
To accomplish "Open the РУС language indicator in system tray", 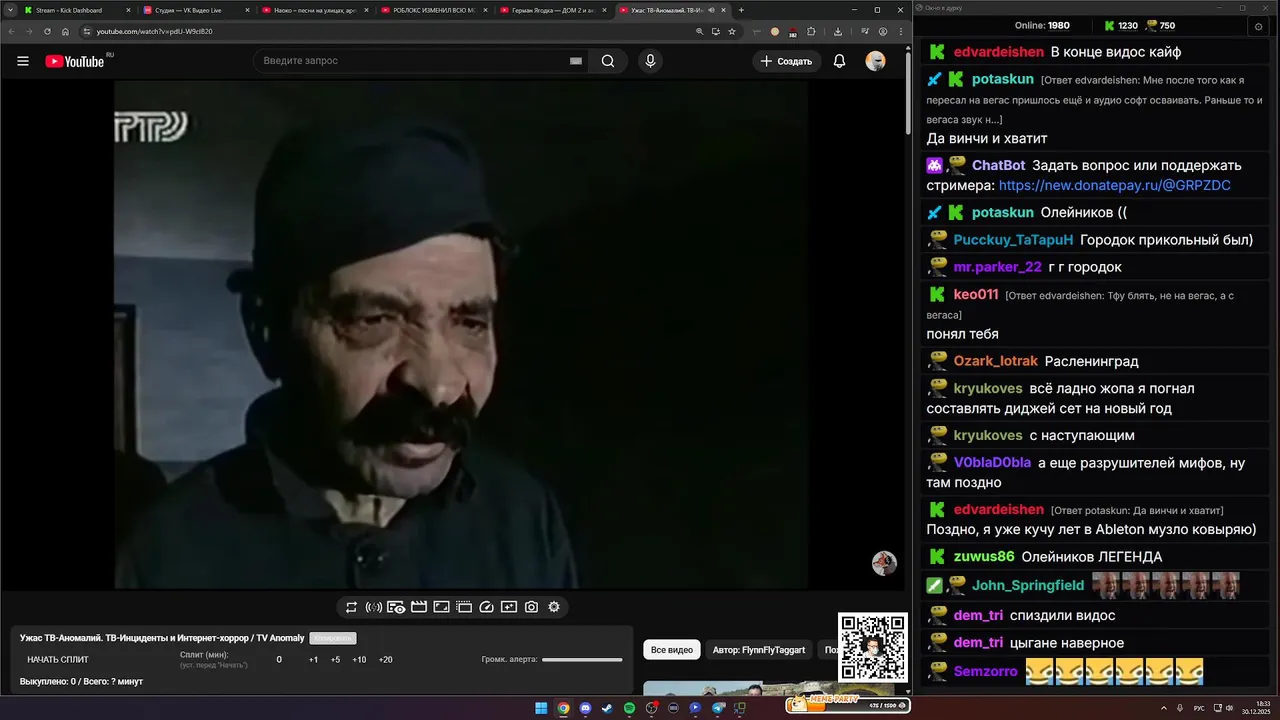I will coord(1200,708).
